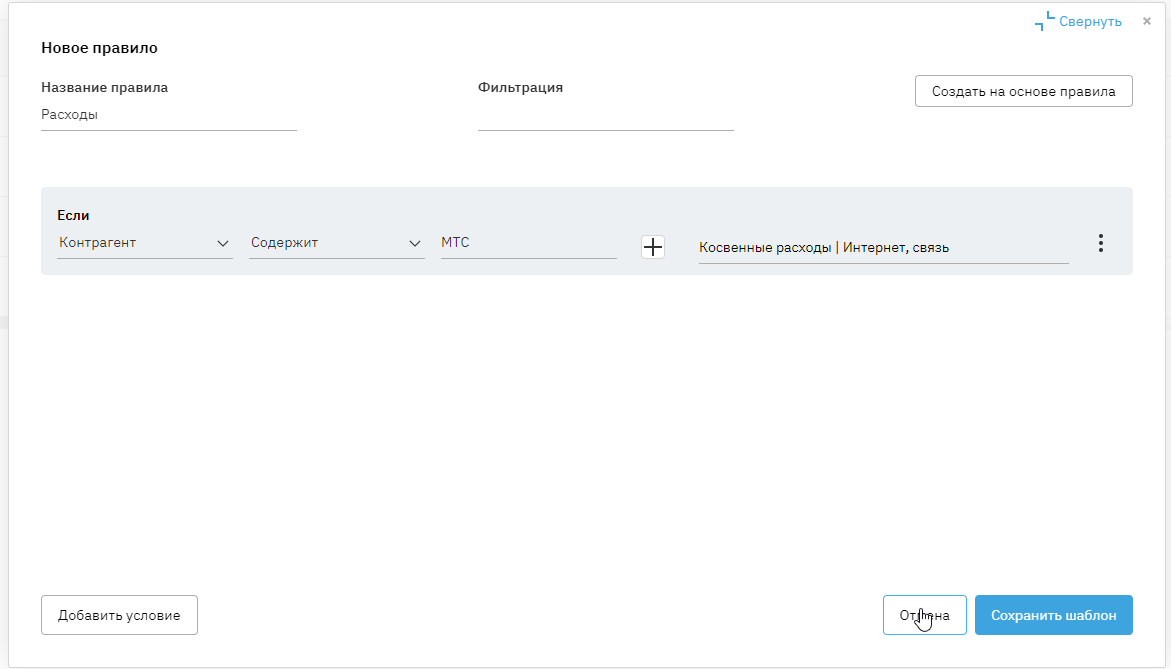Viewport: 1171px width, 669px height.
Task: Click the Если condition label
Action: pos(74,215)
